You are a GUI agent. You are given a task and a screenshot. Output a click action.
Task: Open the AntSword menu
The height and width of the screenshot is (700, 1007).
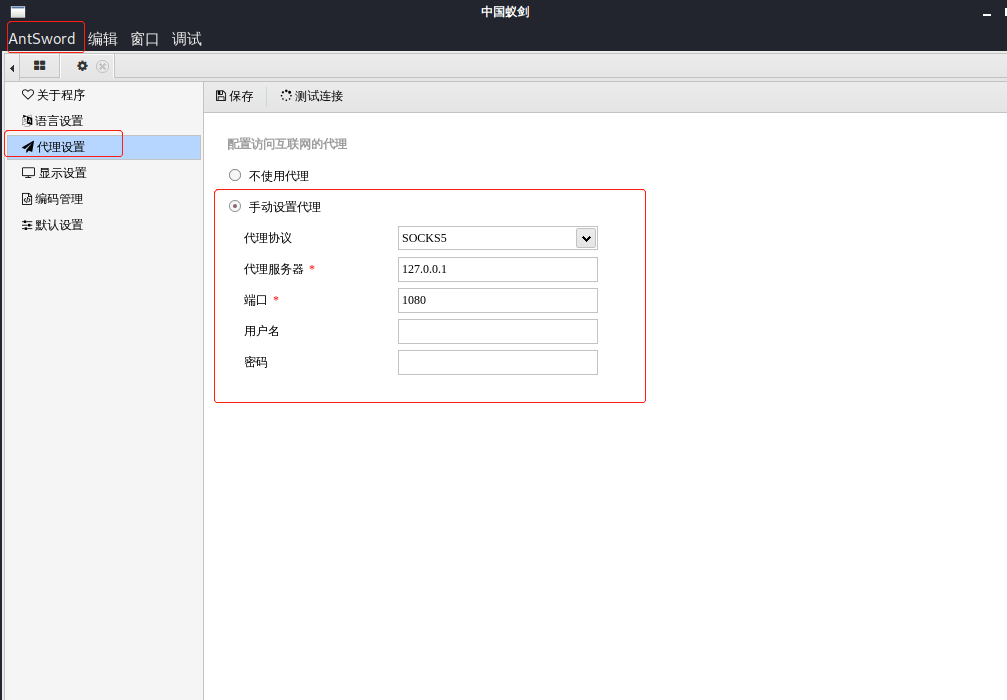click(x=42, y=39)
